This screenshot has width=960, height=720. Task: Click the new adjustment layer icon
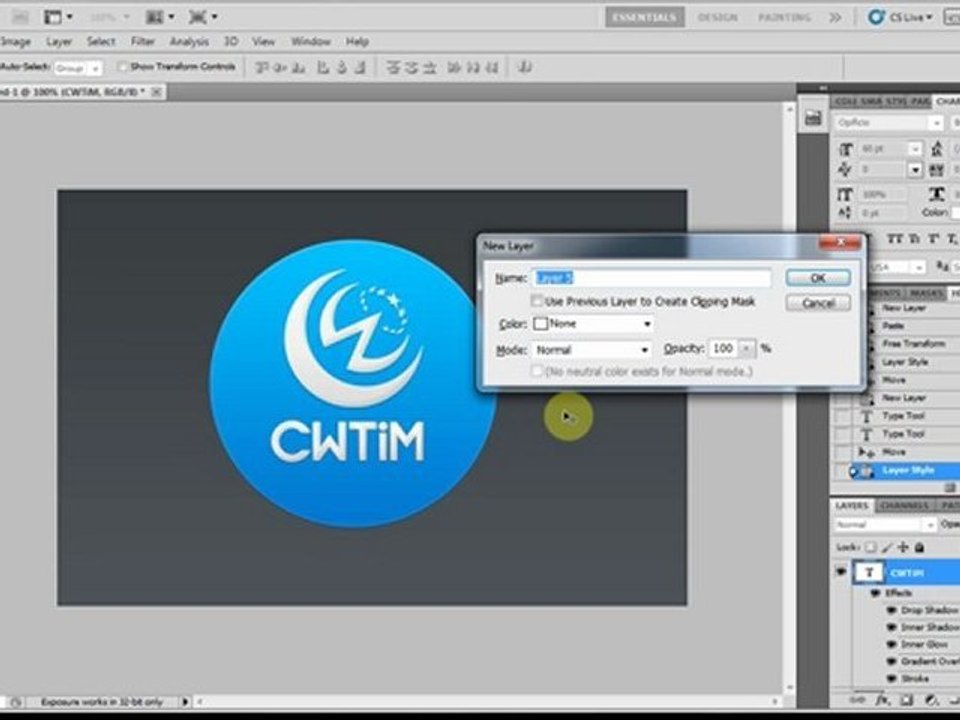click(x=931, y=699)
